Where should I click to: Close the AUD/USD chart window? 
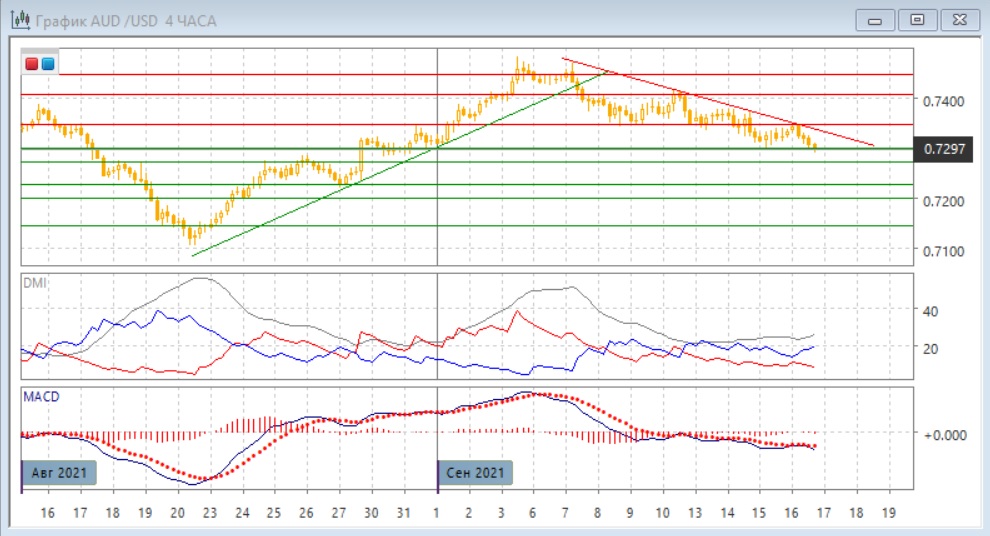pos(955,19)
